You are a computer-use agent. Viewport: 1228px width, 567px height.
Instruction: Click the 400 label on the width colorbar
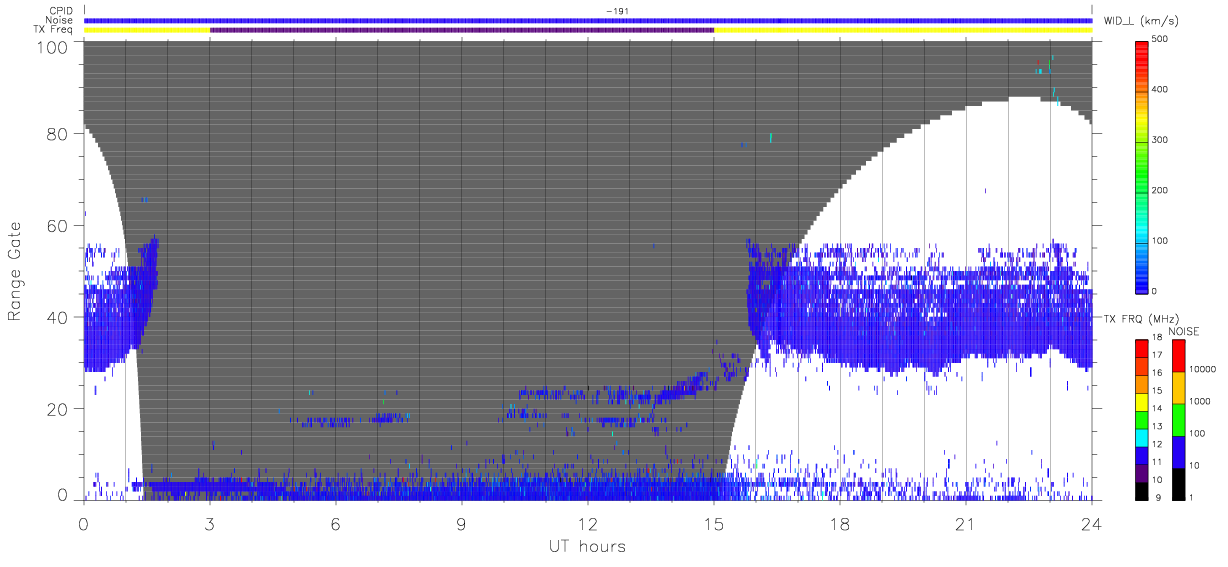click(1160, 90)
